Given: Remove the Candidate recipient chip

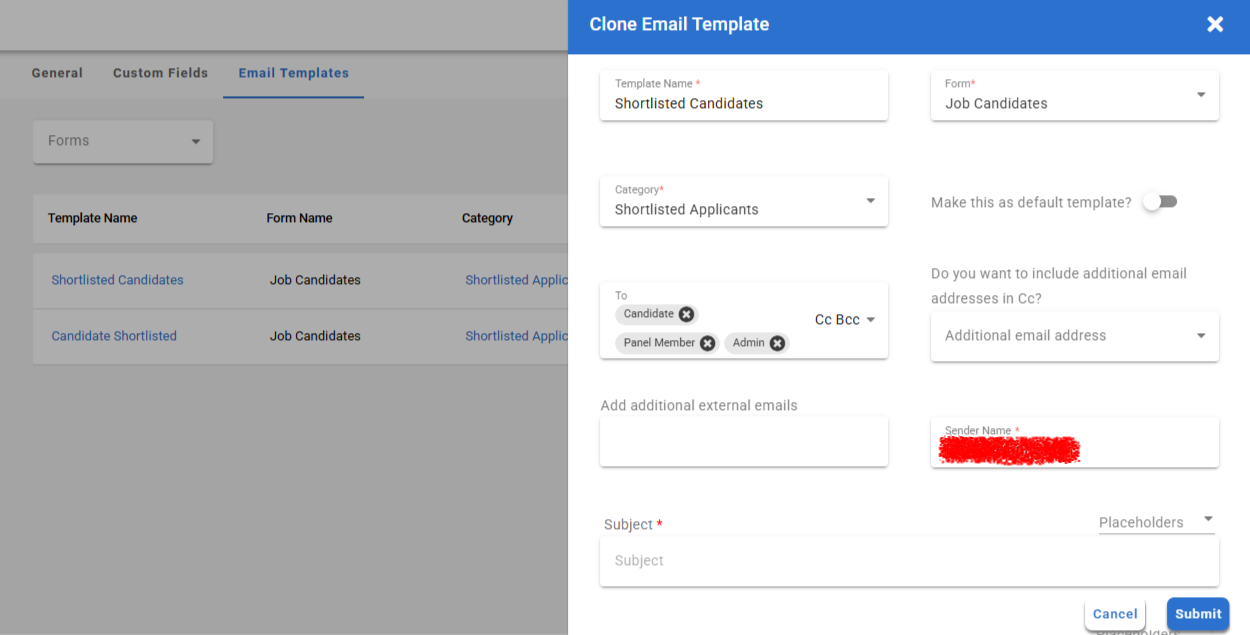Looking at the screenshot, I should pyautogui.click(x=686, y=314).
